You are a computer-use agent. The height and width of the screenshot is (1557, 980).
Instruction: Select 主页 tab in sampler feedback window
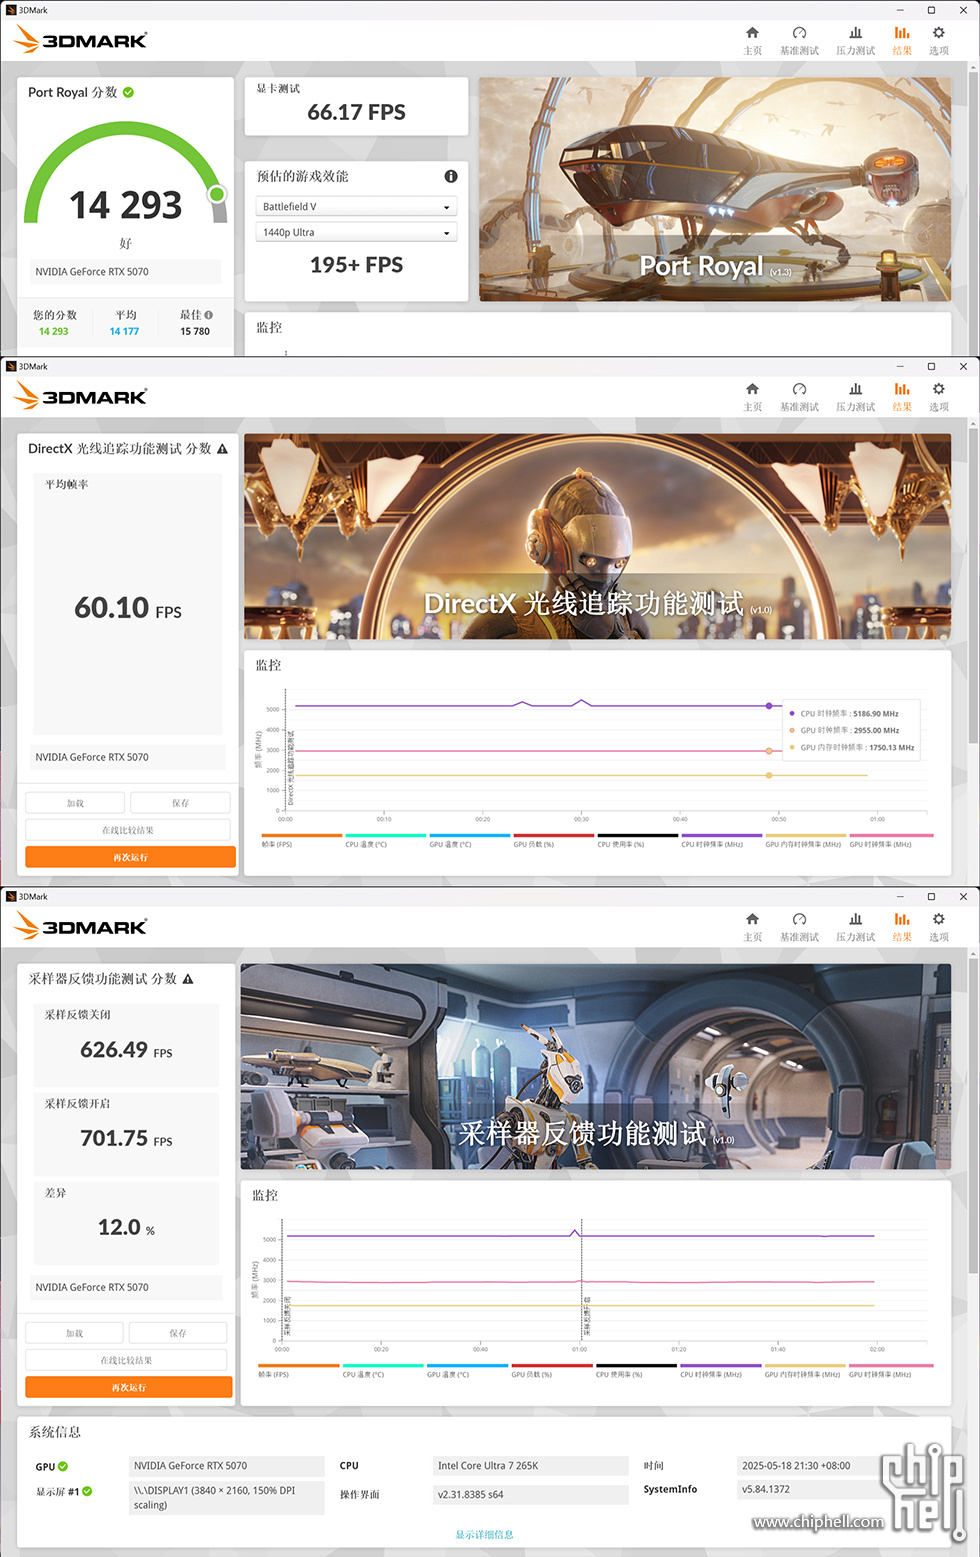pos(752,926)
